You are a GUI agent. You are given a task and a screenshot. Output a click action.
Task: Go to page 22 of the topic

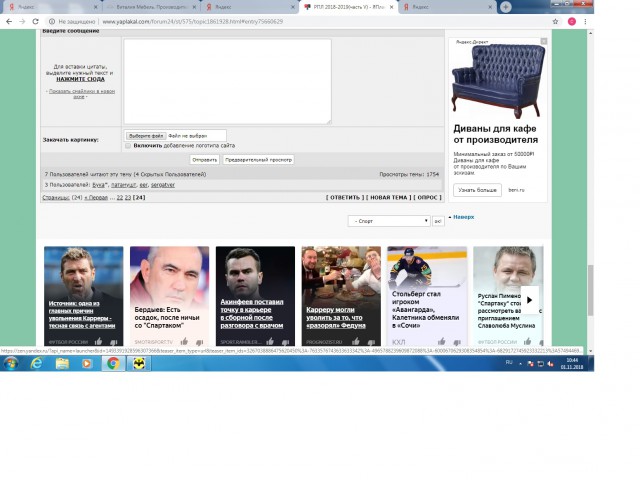(x=120, y=198)
